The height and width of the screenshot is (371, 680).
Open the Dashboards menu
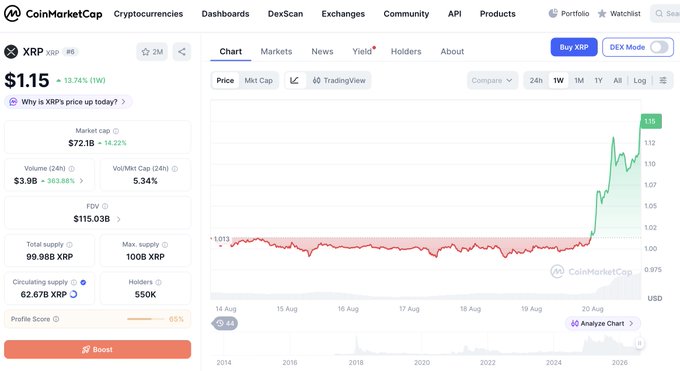(225, 14)
